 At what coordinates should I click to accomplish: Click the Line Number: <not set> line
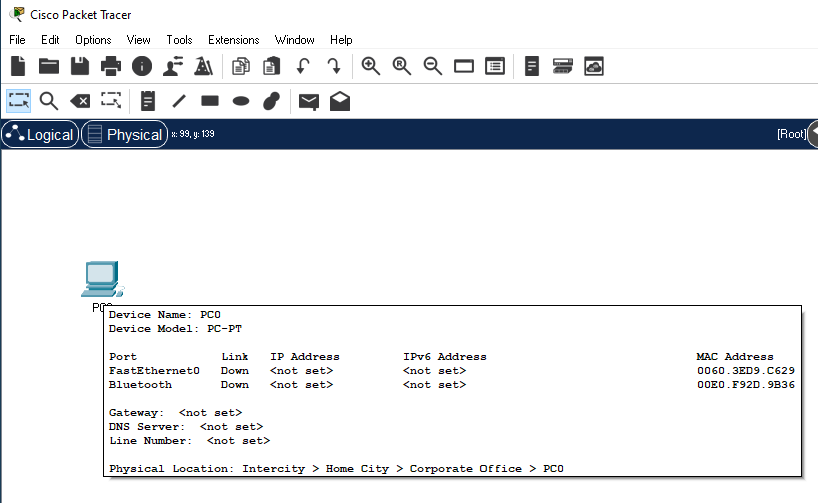pyautogui.click(x=189, y=441)
